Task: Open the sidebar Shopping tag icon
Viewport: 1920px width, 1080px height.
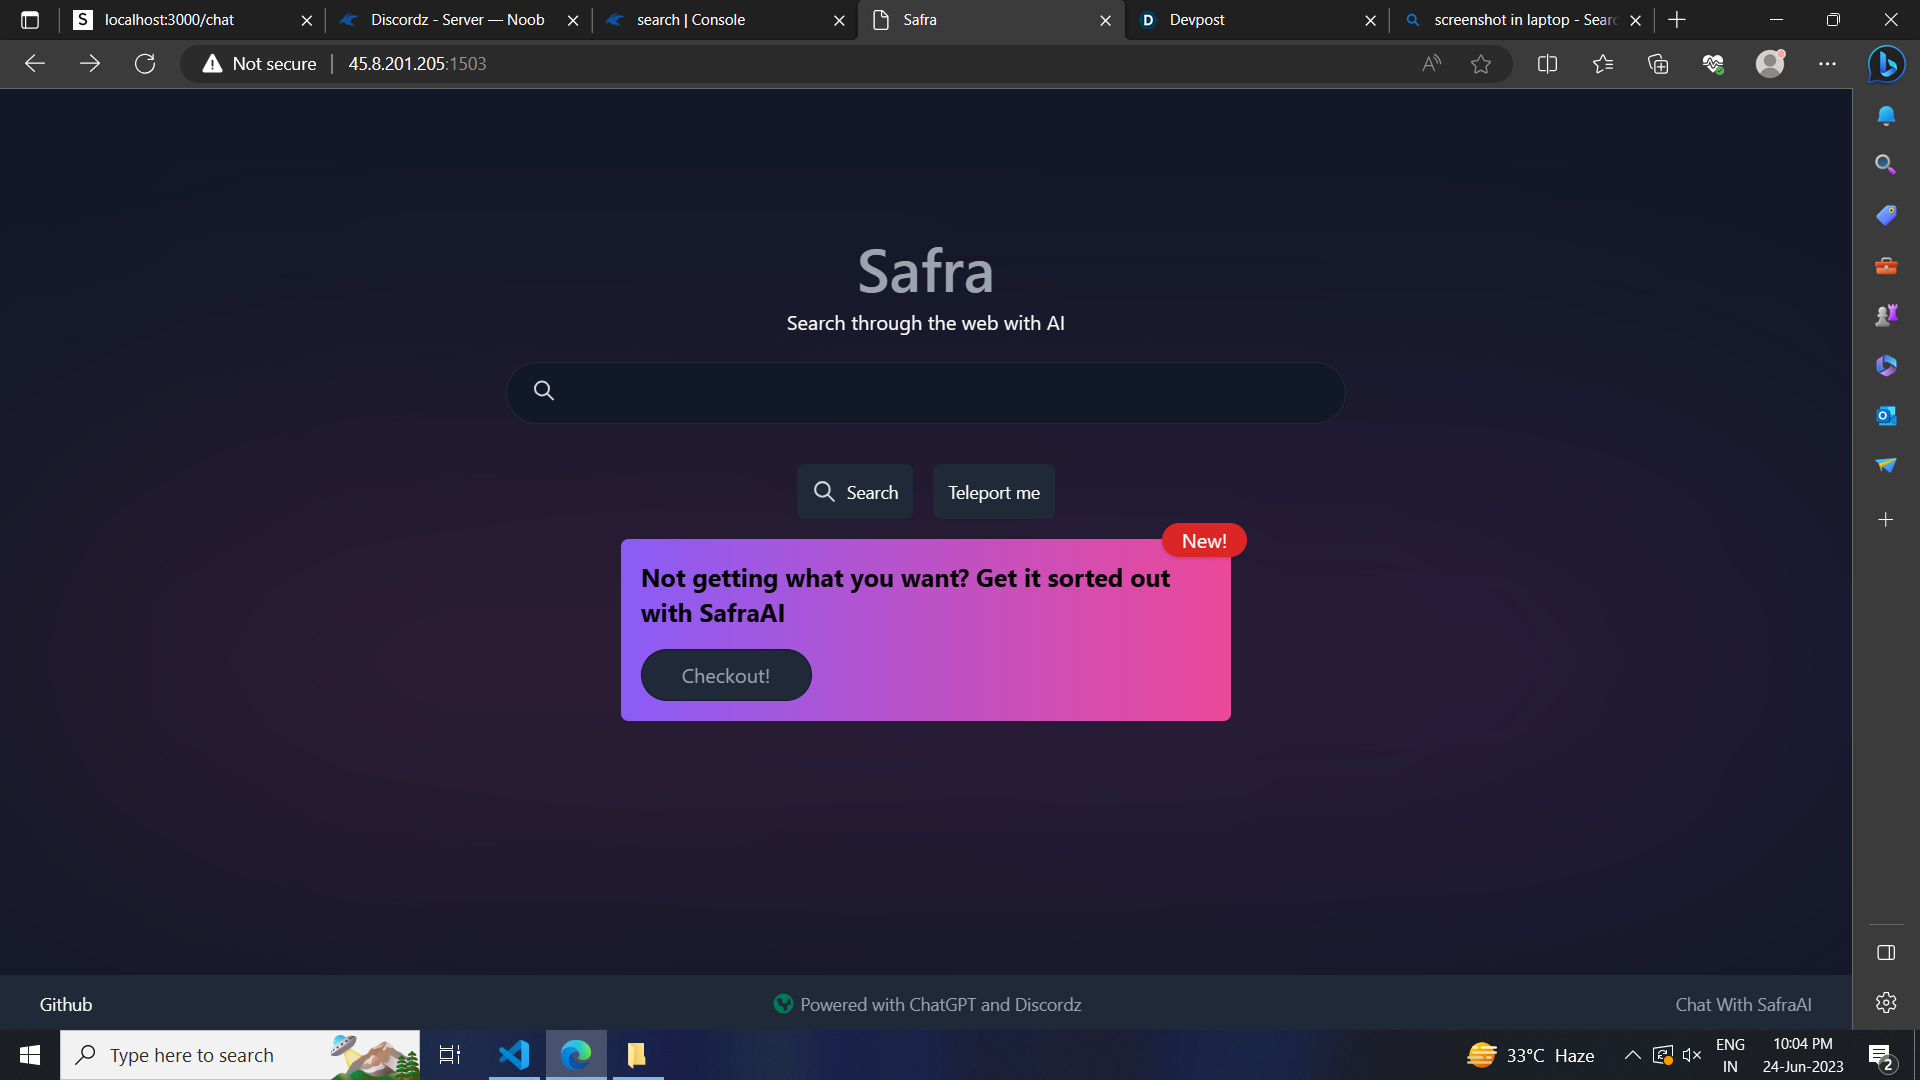Action: [1886, 215]
